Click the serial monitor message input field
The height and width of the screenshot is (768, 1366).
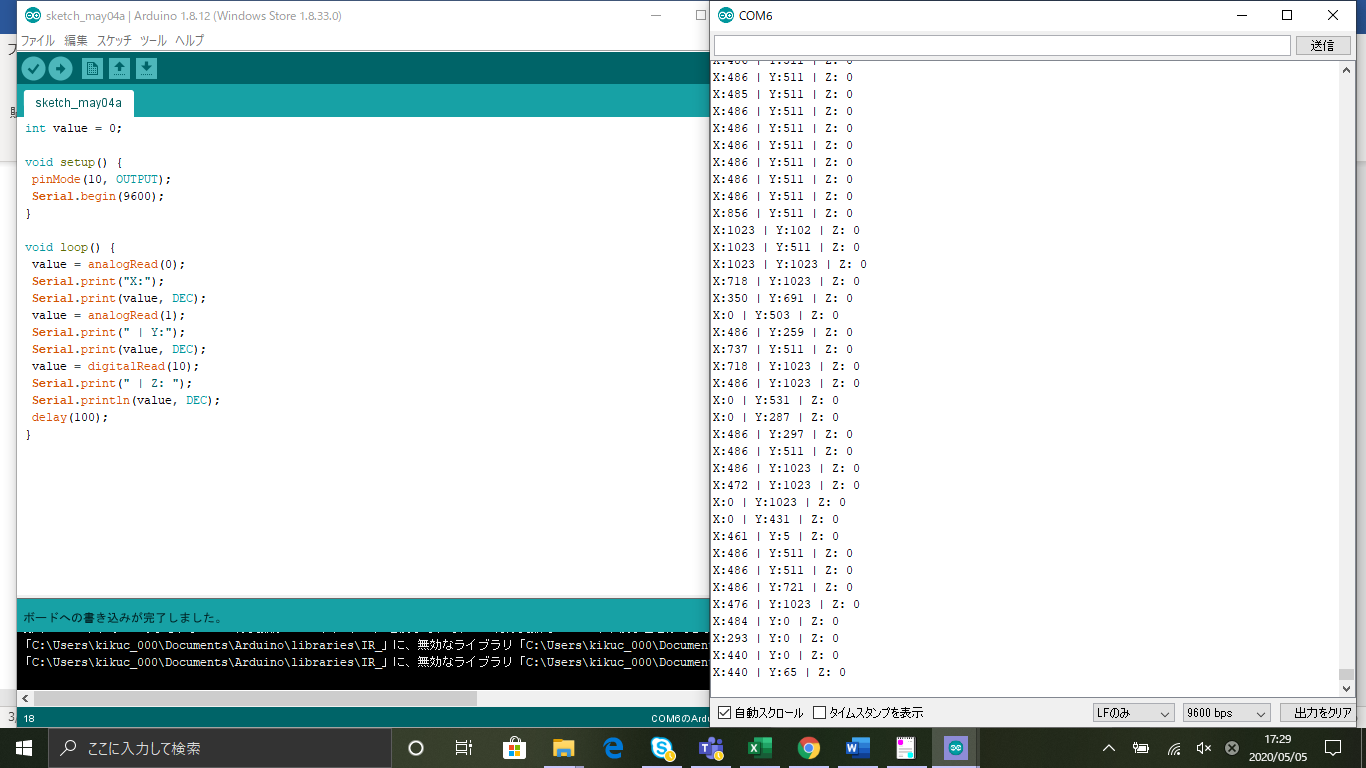click(x=1002, y=46)
